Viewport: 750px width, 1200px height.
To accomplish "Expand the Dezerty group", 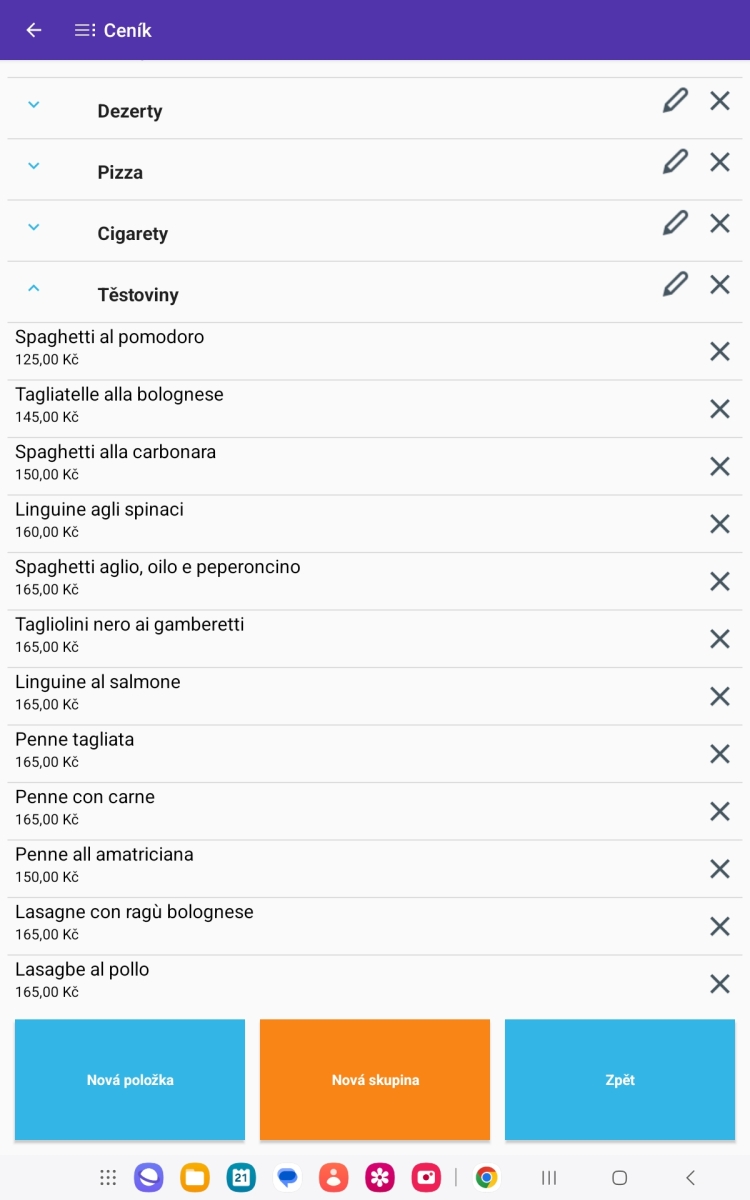I will [33, 104].
